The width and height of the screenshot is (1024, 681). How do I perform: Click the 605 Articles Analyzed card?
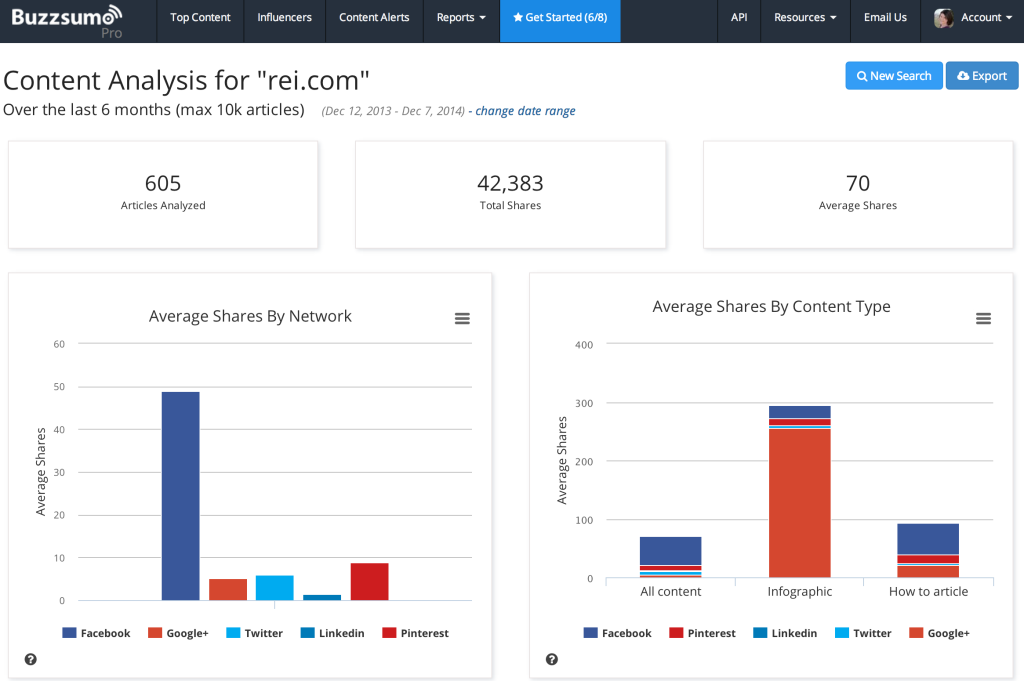coord(163,195)
